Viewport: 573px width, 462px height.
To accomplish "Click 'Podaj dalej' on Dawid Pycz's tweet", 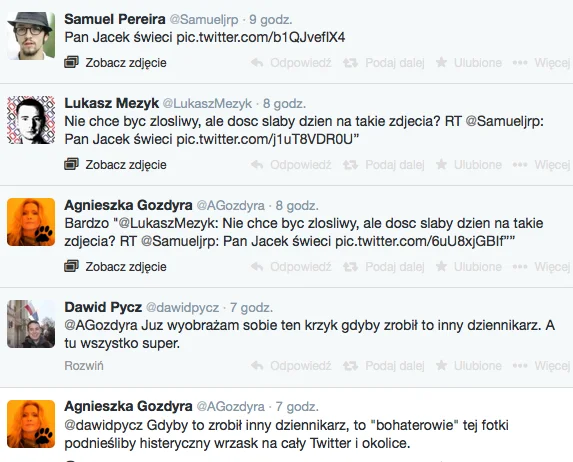I will click(x=395, y=366).
